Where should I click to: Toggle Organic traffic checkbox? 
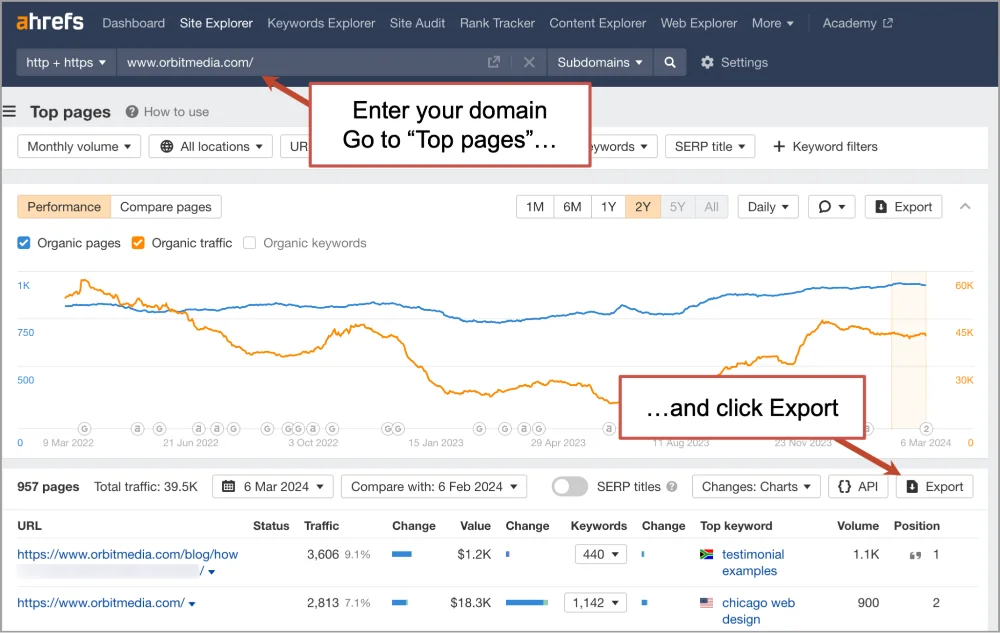138,243
